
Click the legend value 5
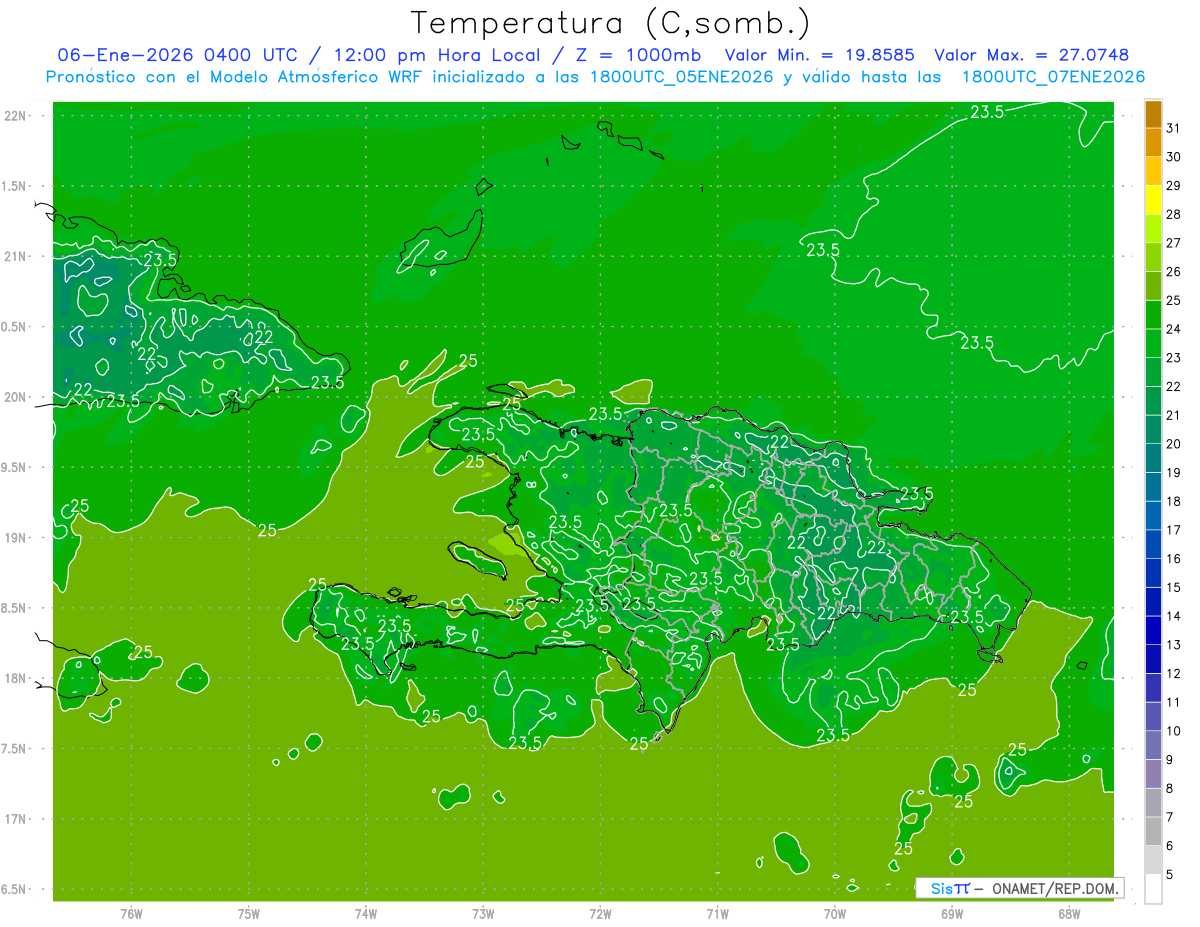tap(1170, 875)
